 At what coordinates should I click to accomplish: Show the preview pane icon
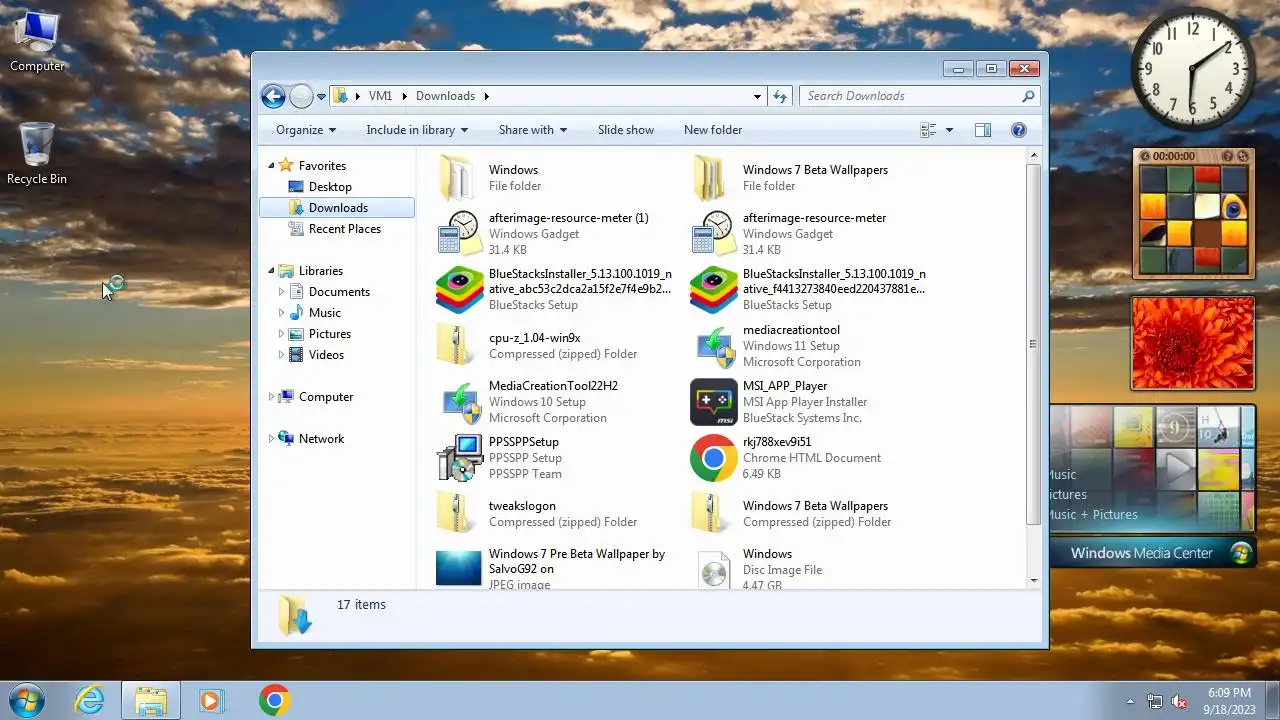(x=983, y=130)
